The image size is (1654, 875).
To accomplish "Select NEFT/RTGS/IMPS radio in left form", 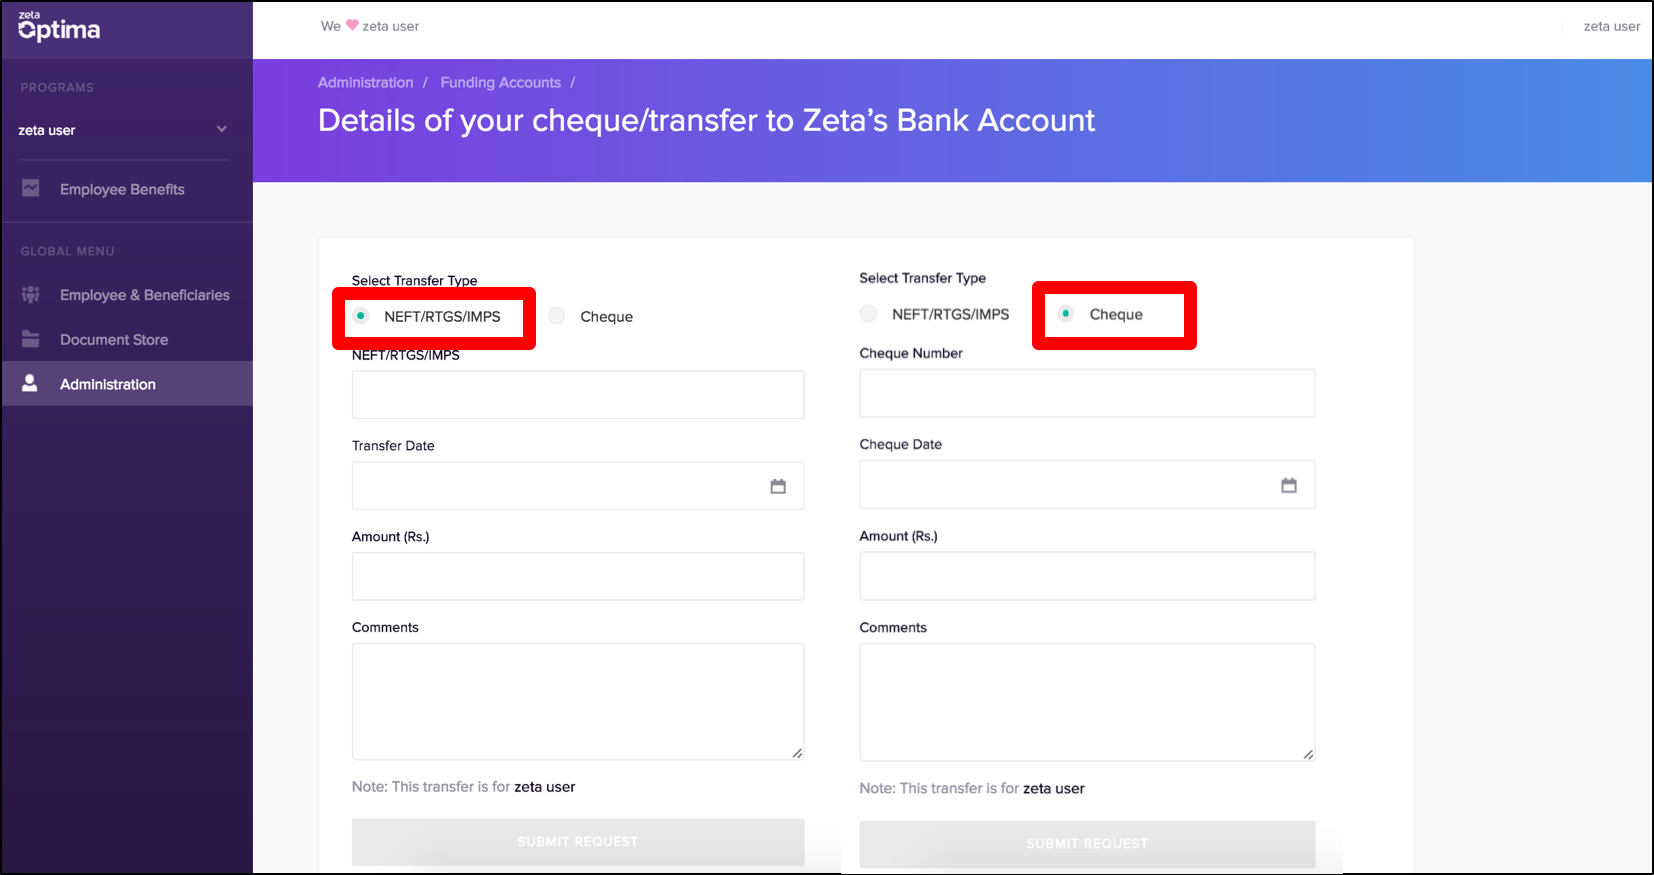I will pos(361,316).
